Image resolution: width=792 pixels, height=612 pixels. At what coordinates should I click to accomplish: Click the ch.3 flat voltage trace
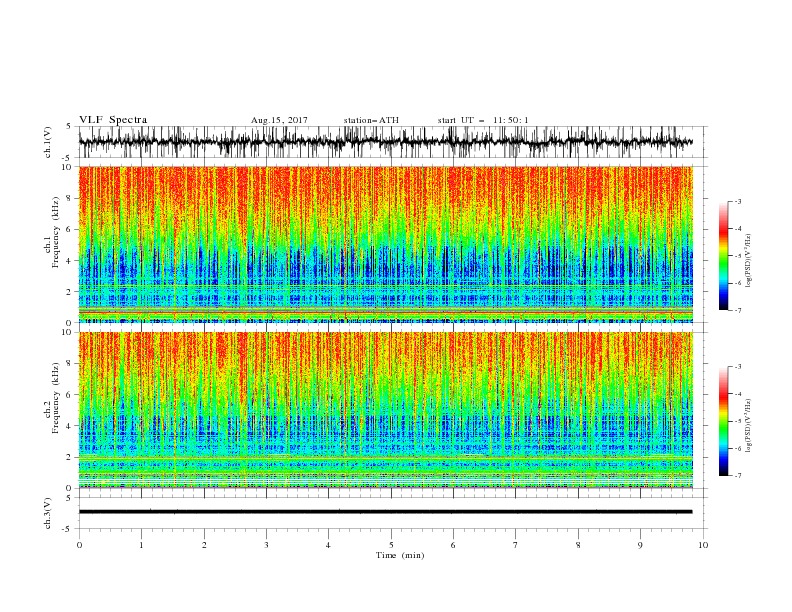386,512
